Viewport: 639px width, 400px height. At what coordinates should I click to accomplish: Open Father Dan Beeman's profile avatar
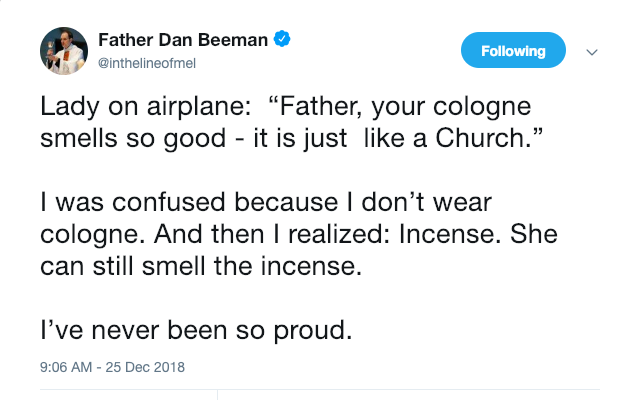[x=64, y=51]
